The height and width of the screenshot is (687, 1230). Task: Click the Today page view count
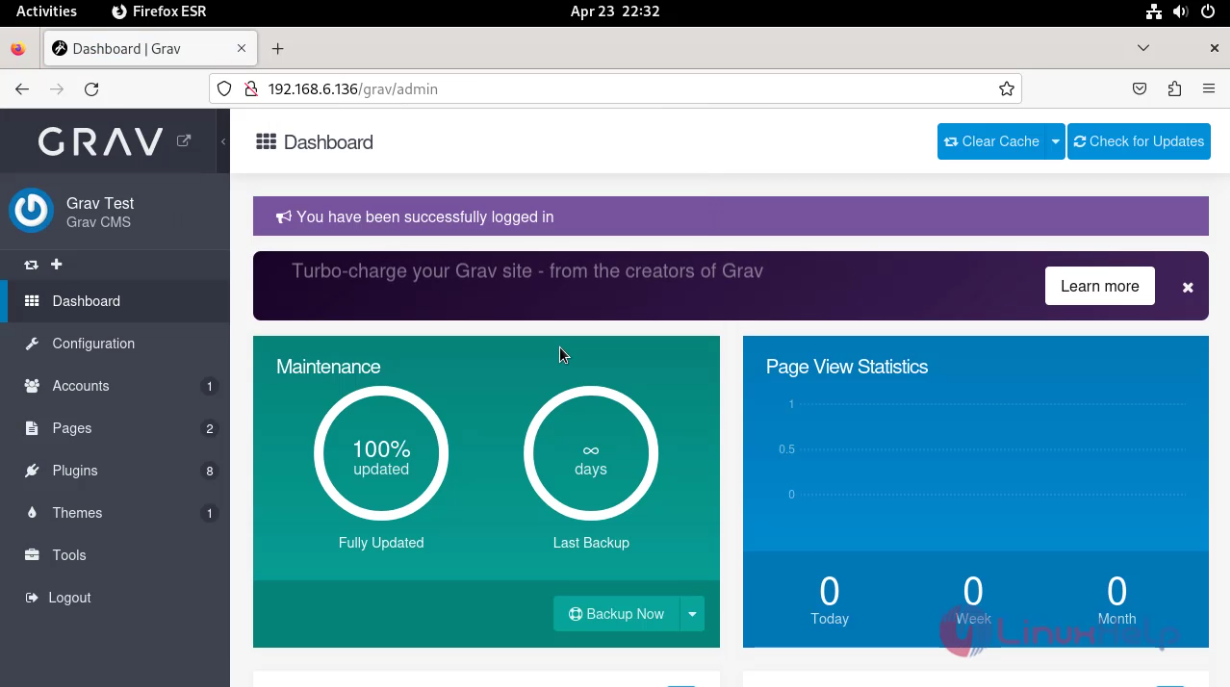coord(829,592)
